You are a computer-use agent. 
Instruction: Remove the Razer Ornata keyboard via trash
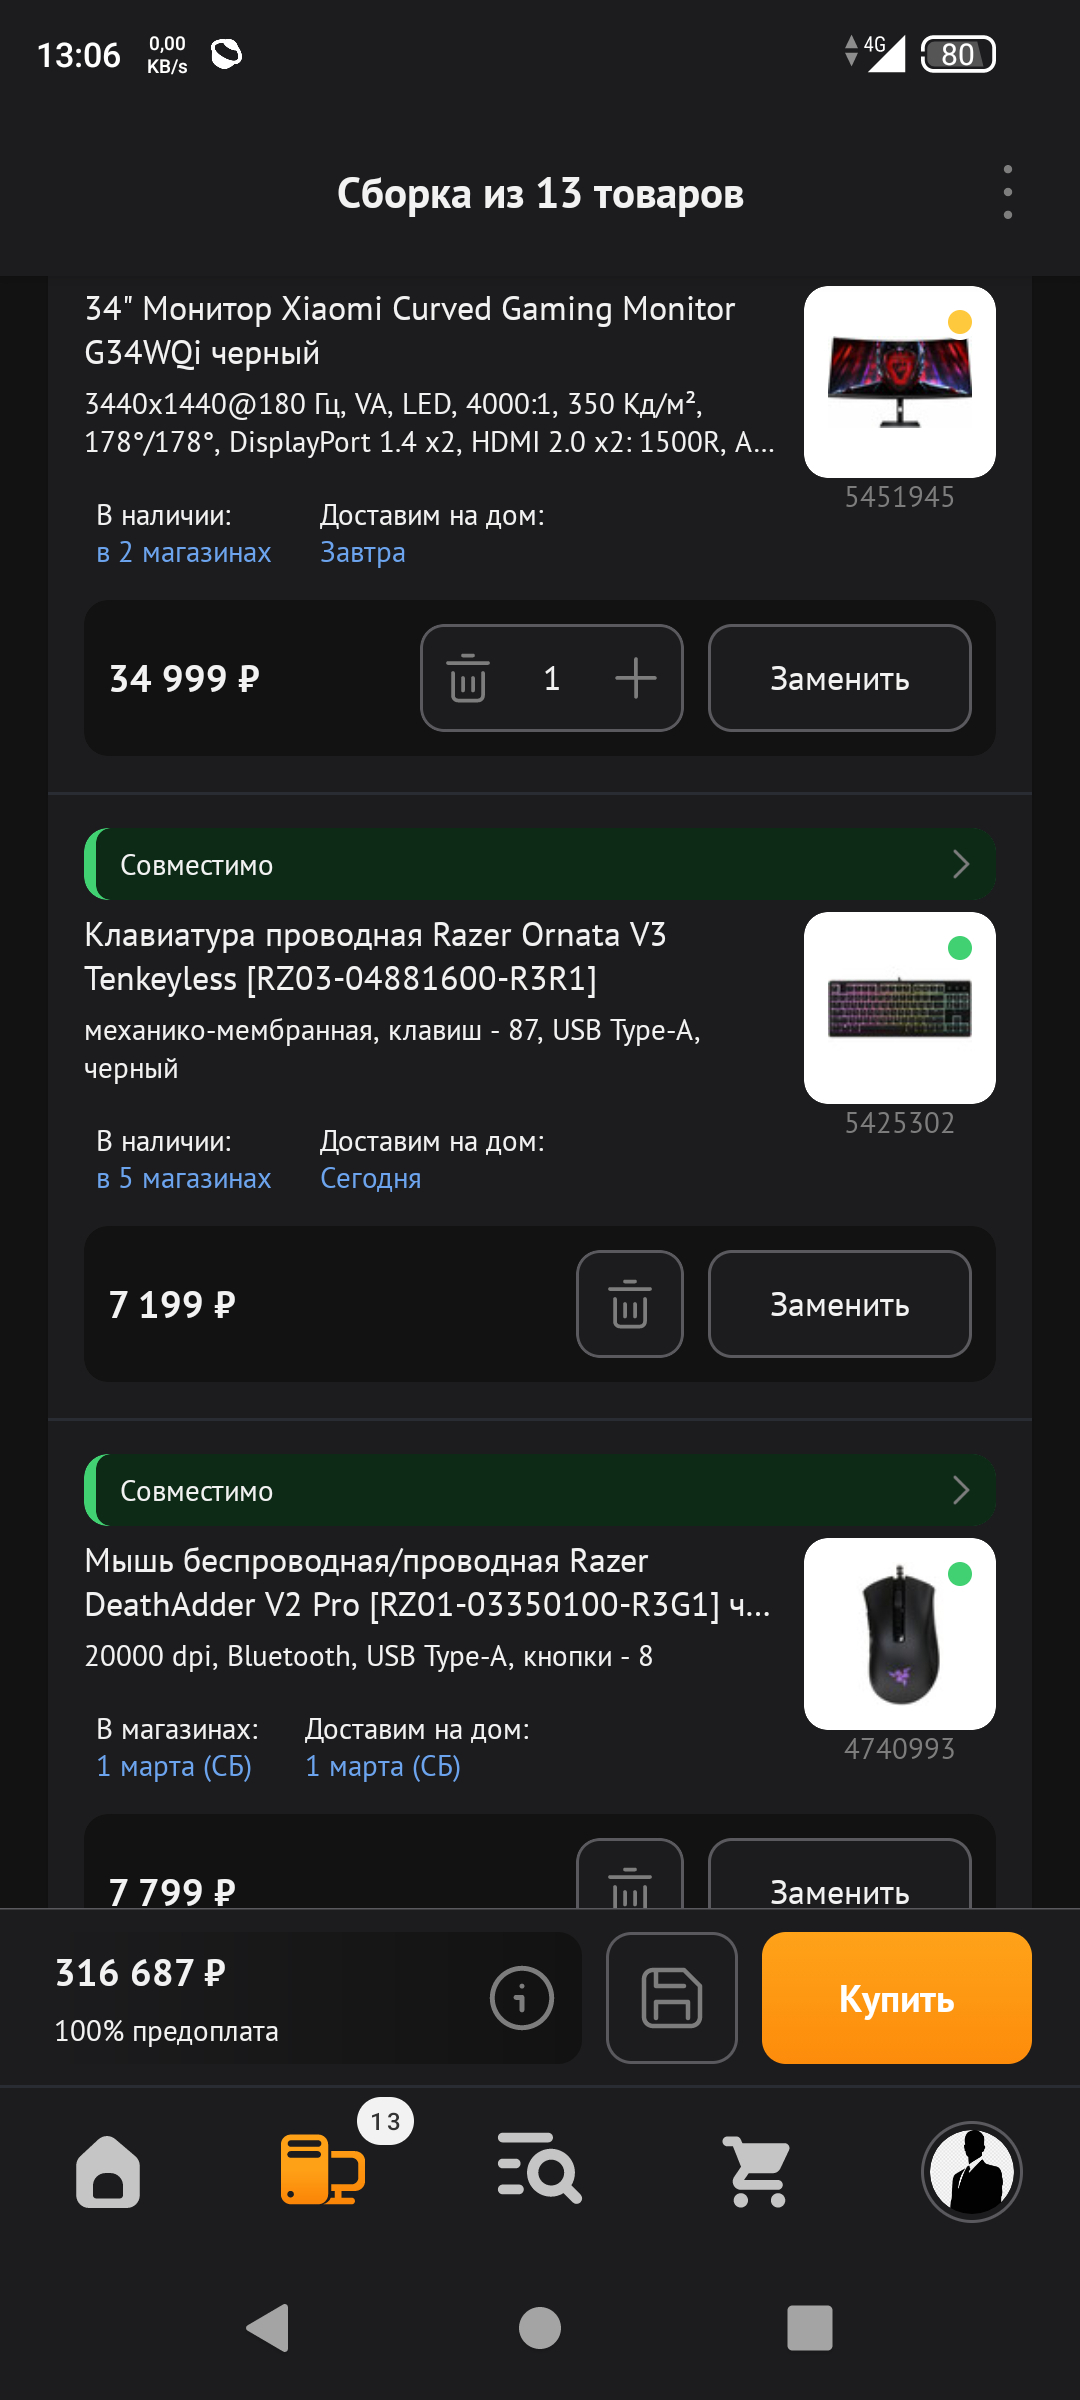tap(629, 1304)
